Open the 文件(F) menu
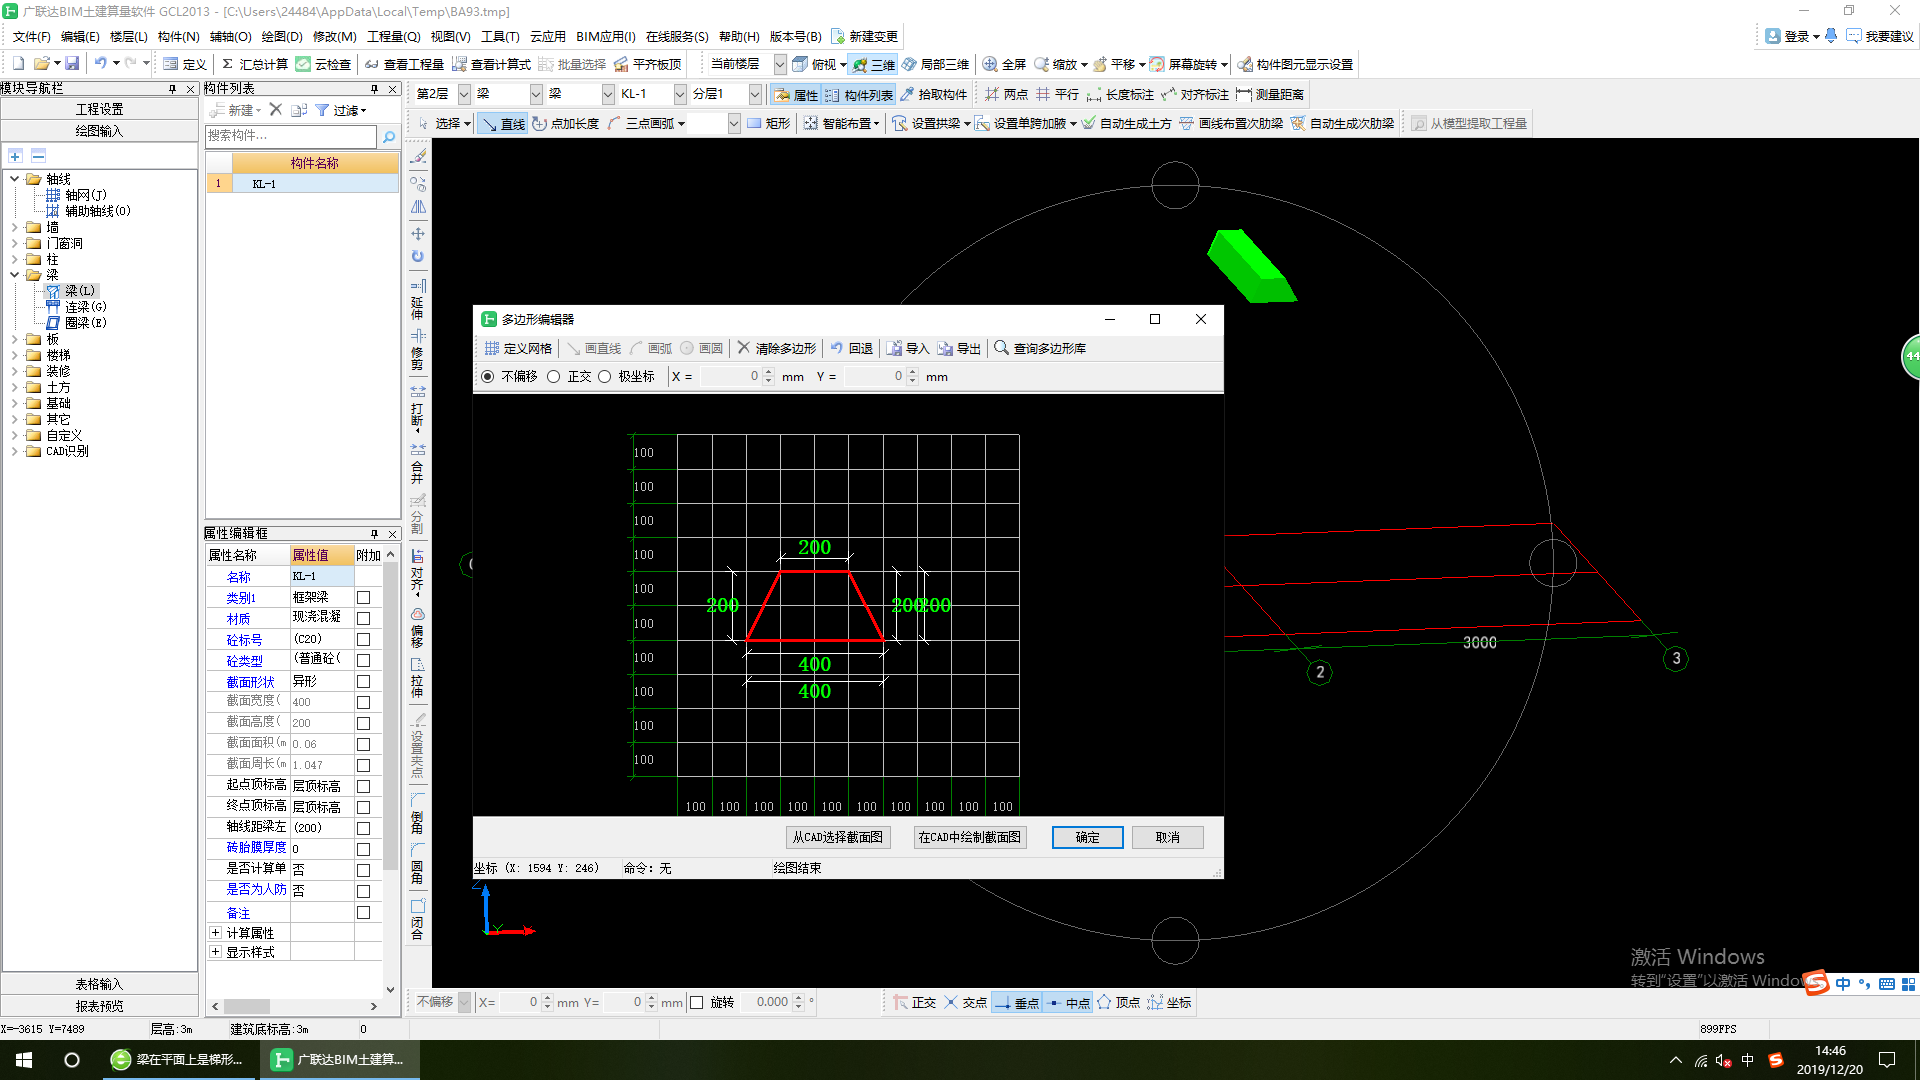This screenshot has height=1080, width=1920. click(x=31, y=36)
